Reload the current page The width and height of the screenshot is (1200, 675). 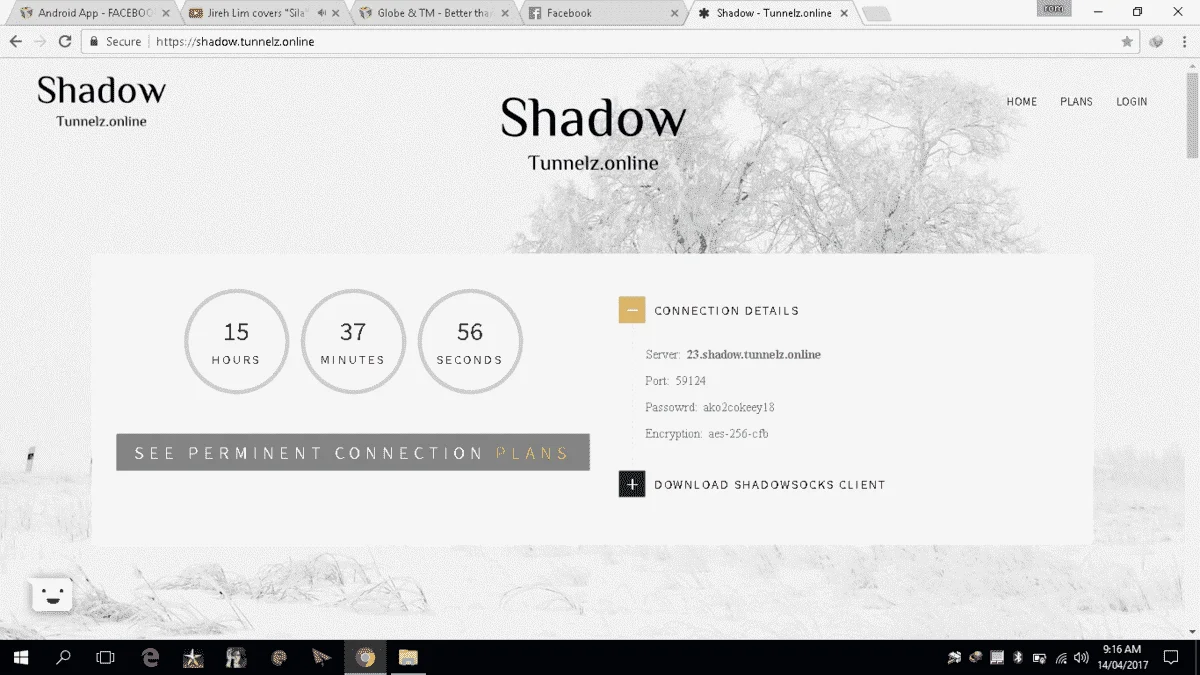tap(65, 42)
